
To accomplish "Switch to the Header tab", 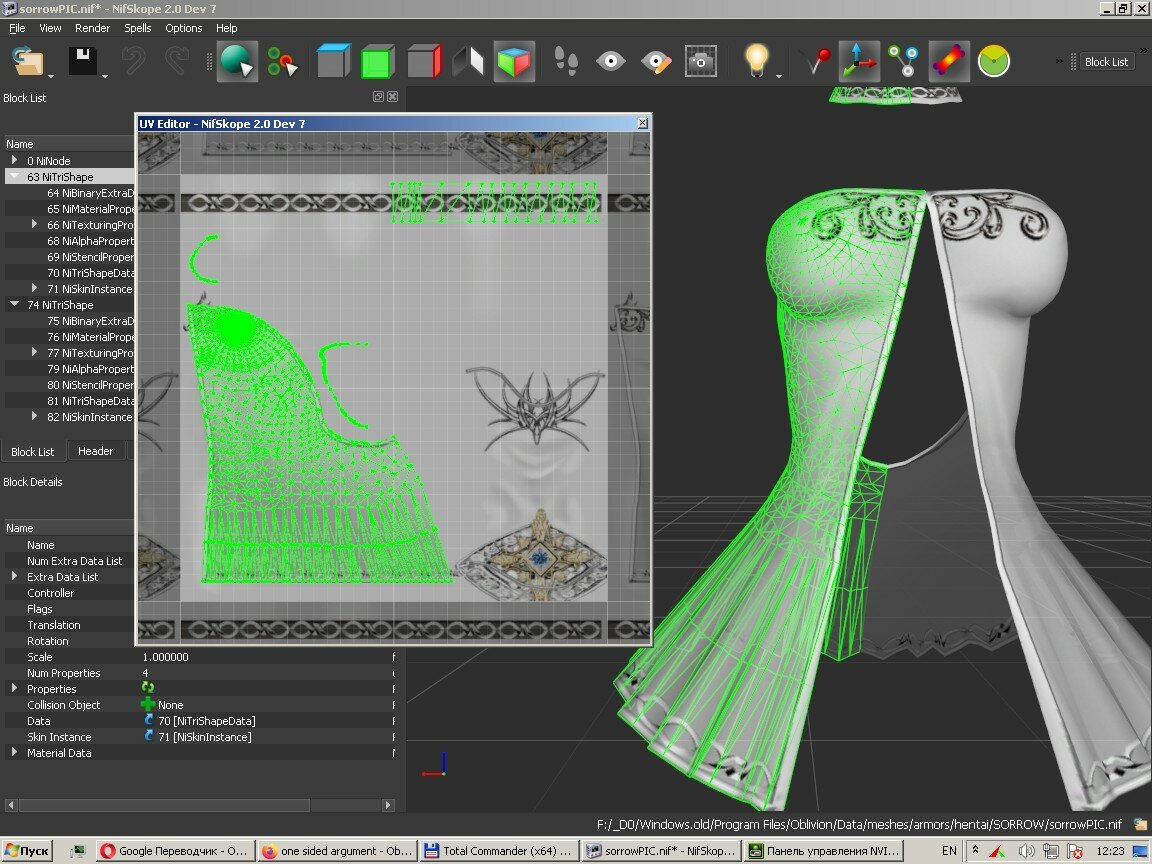I will click(x=96, y=451).
